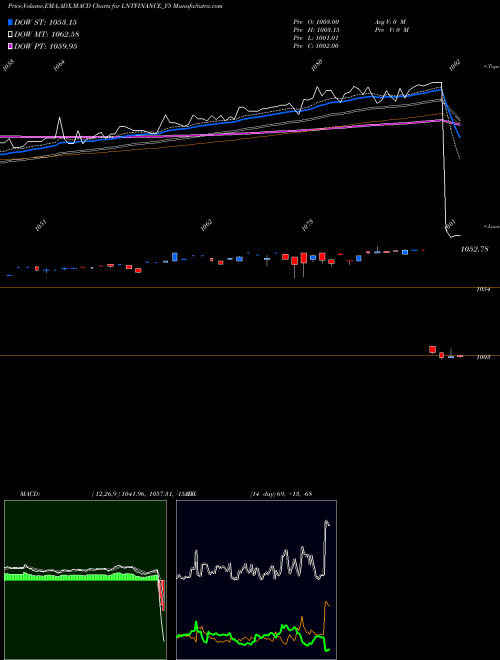
Task: Select the 'DOW ST: 1053.15' legend text
Action: (45, 22)
